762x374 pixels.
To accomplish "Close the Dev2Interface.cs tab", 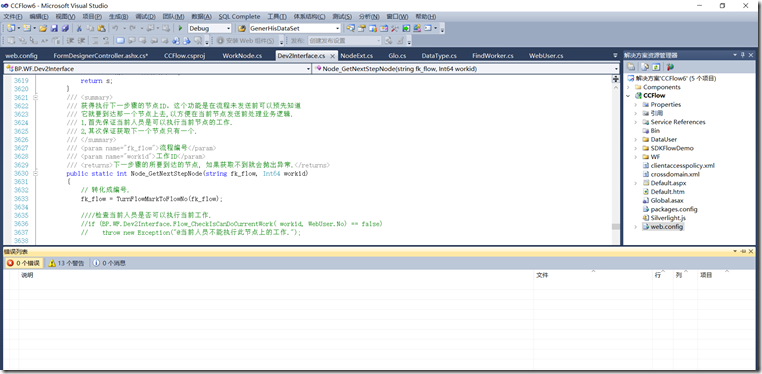I will coord(332,56).
